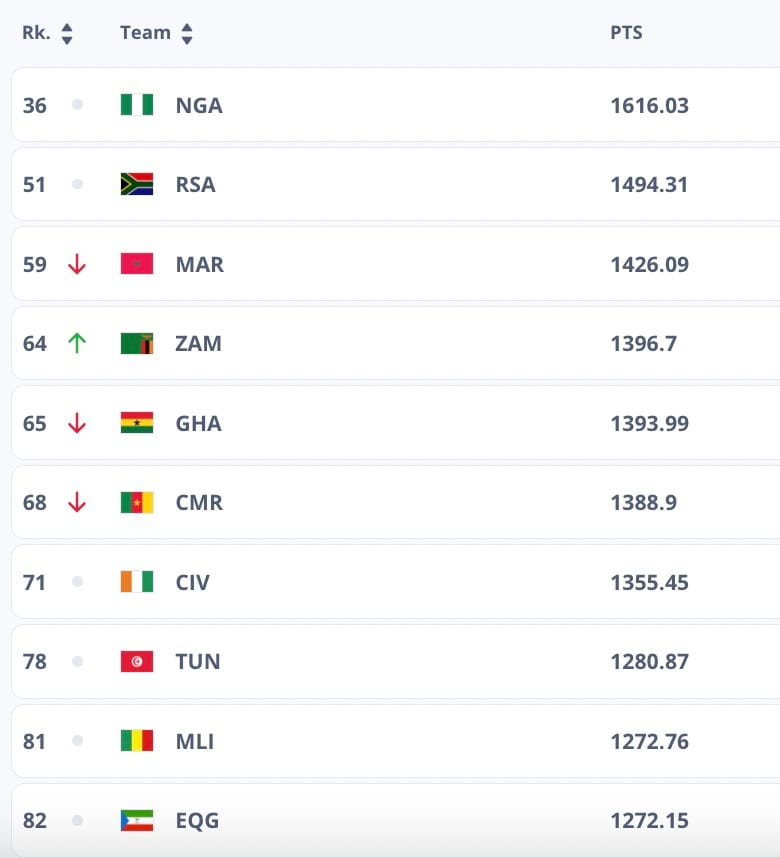The width and height of the screenshot is (780, 858).
Task: Click the Morocco flag icon
Action: (x=137, y=264)
